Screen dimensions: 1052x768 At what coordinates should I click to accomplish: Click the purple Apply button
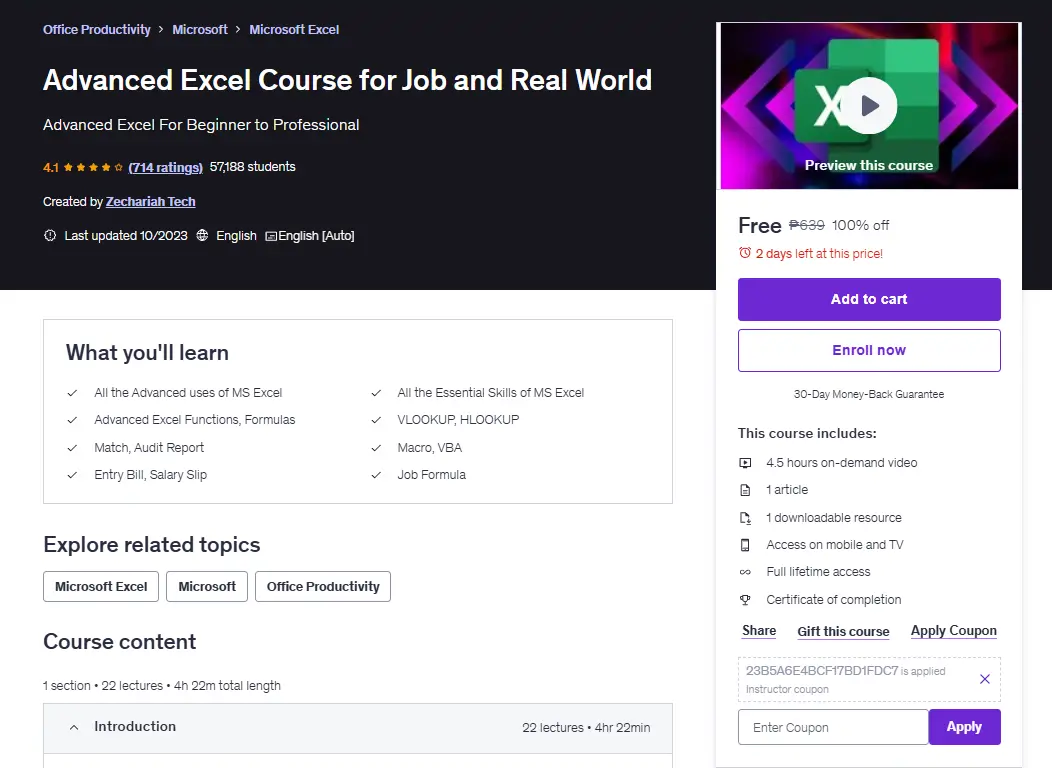pos(964,727)
